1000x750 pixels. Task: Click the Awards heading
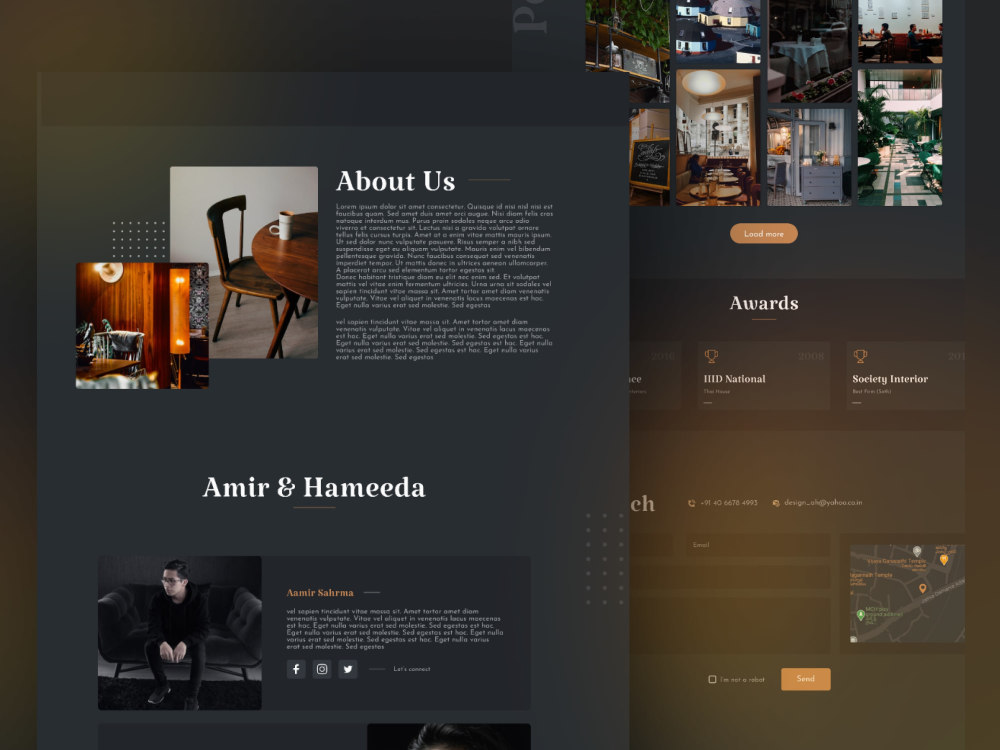pos(763,303)
